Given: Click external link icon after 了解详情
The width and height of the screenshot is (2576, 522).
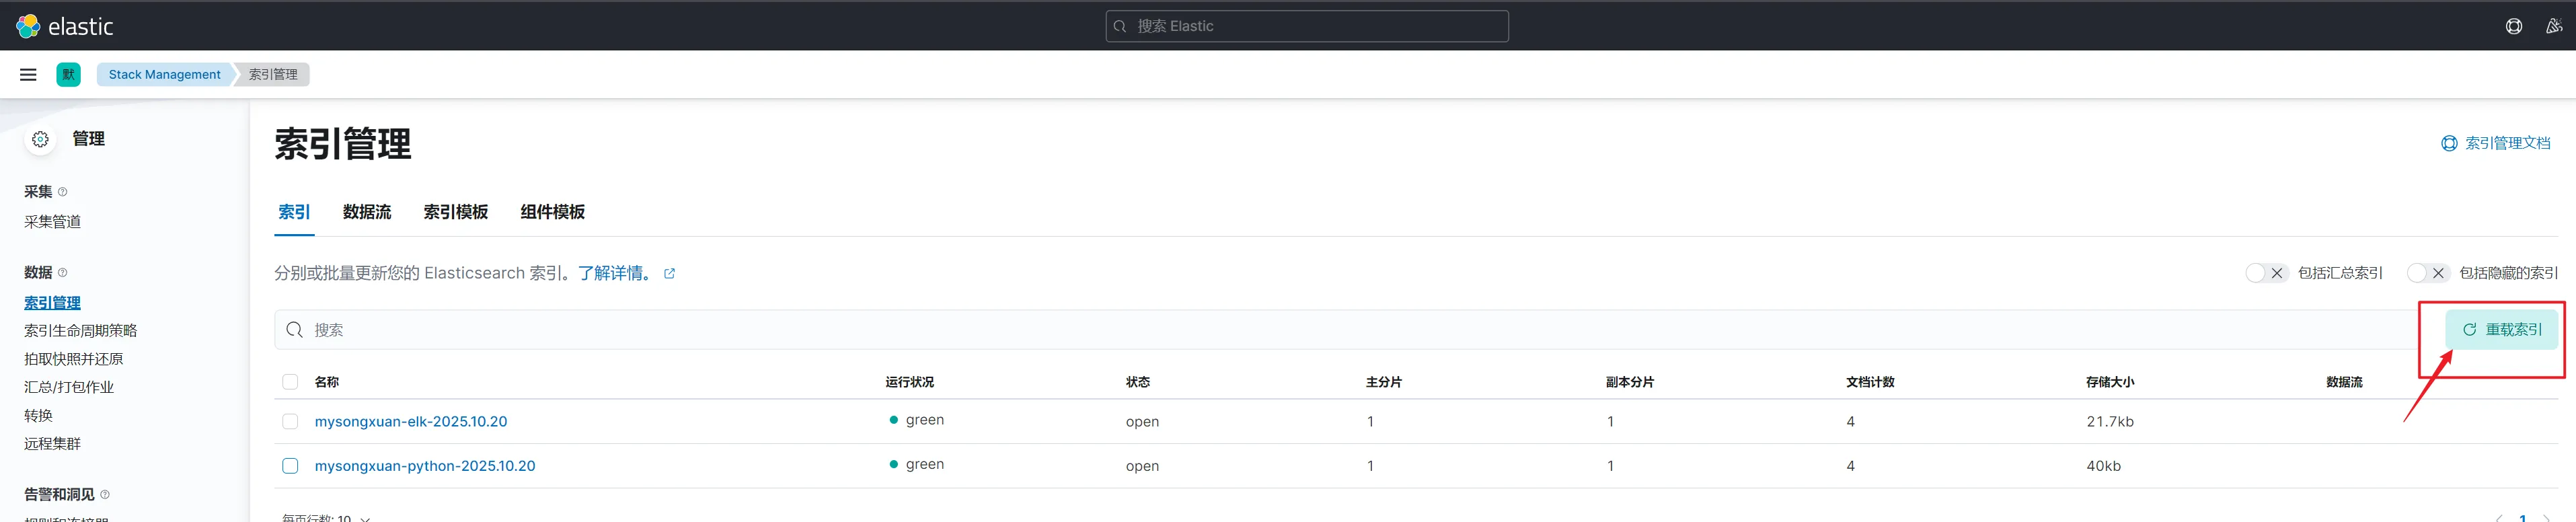Looking at the screenshot, I should pyautogui.click(x=669, y=274).
